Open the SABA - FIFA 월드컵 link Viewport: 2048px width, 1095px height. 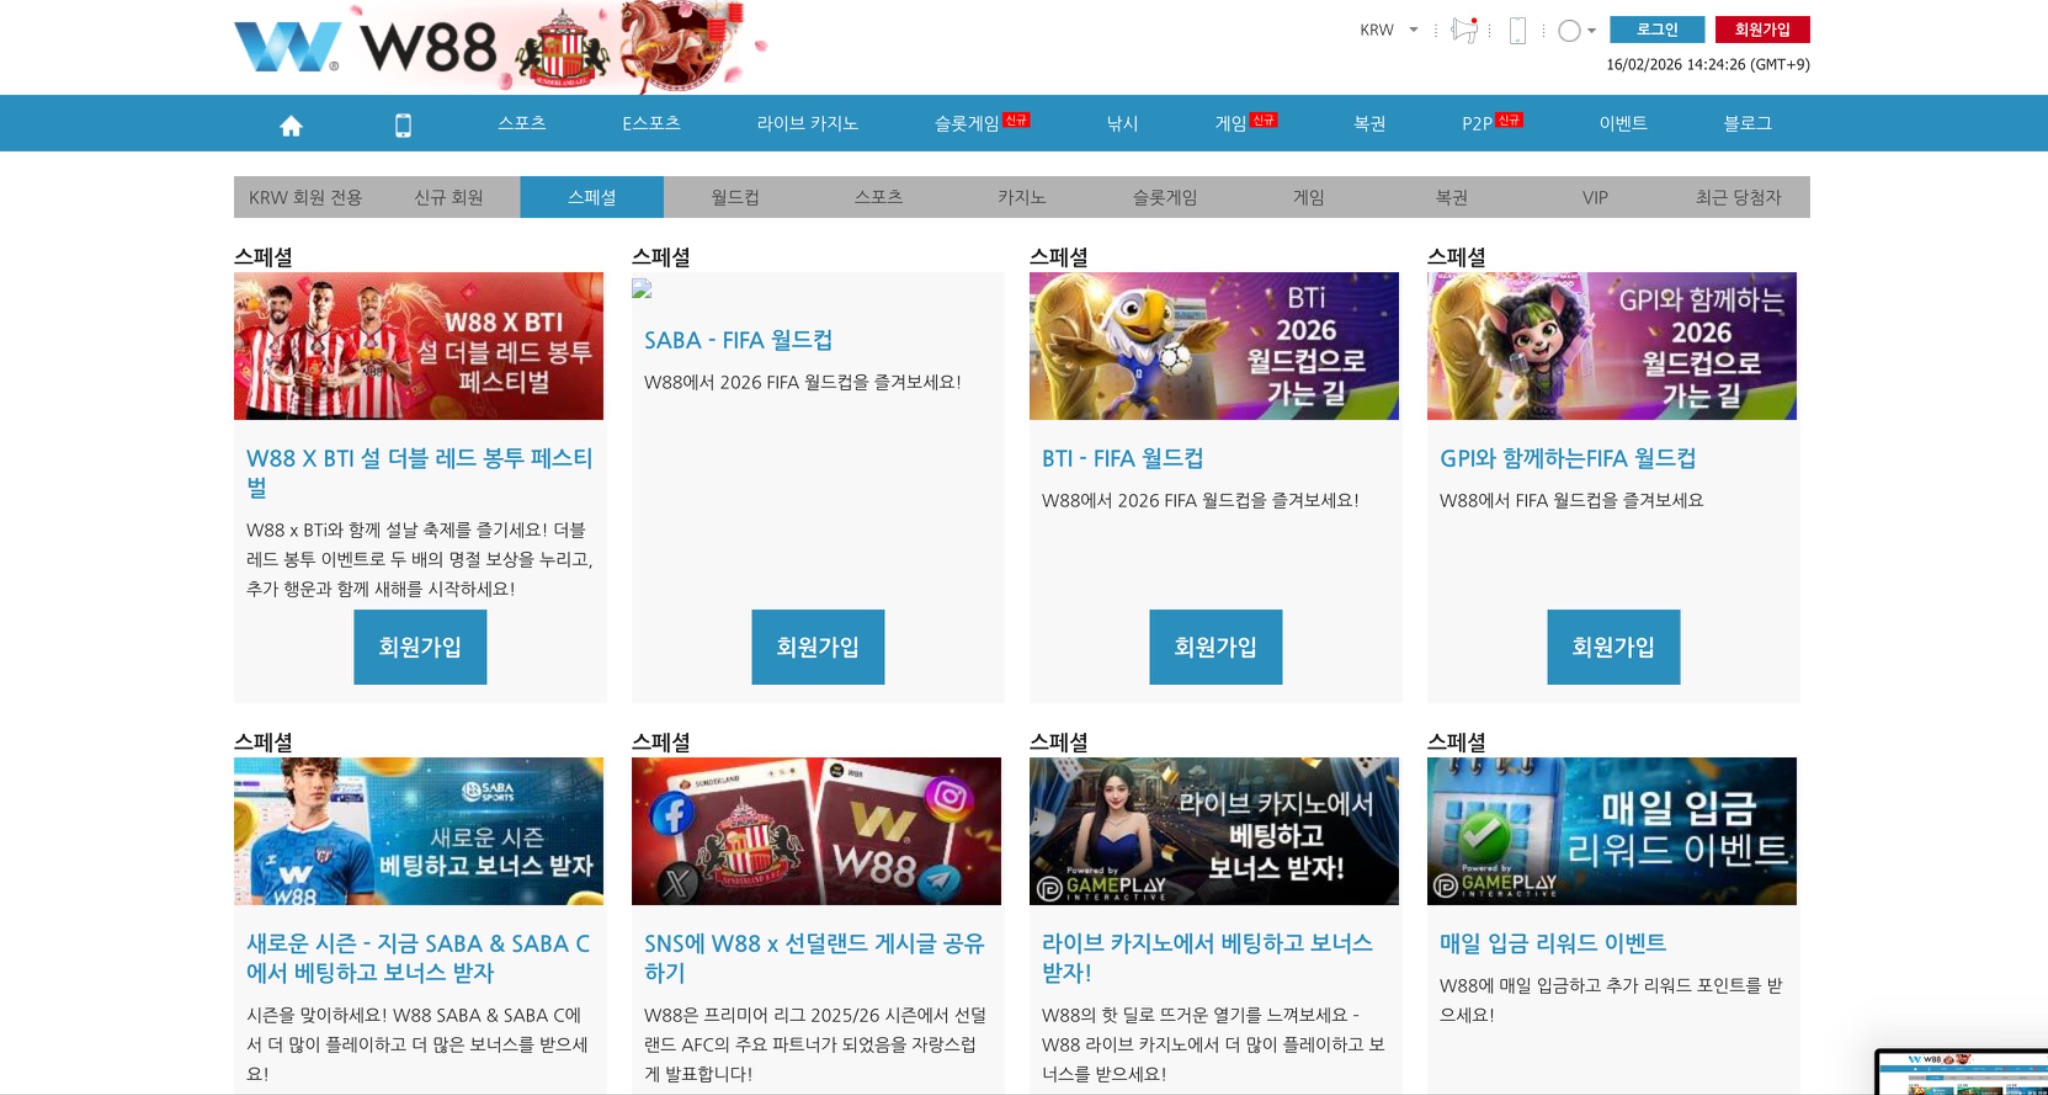pos(738,340)
